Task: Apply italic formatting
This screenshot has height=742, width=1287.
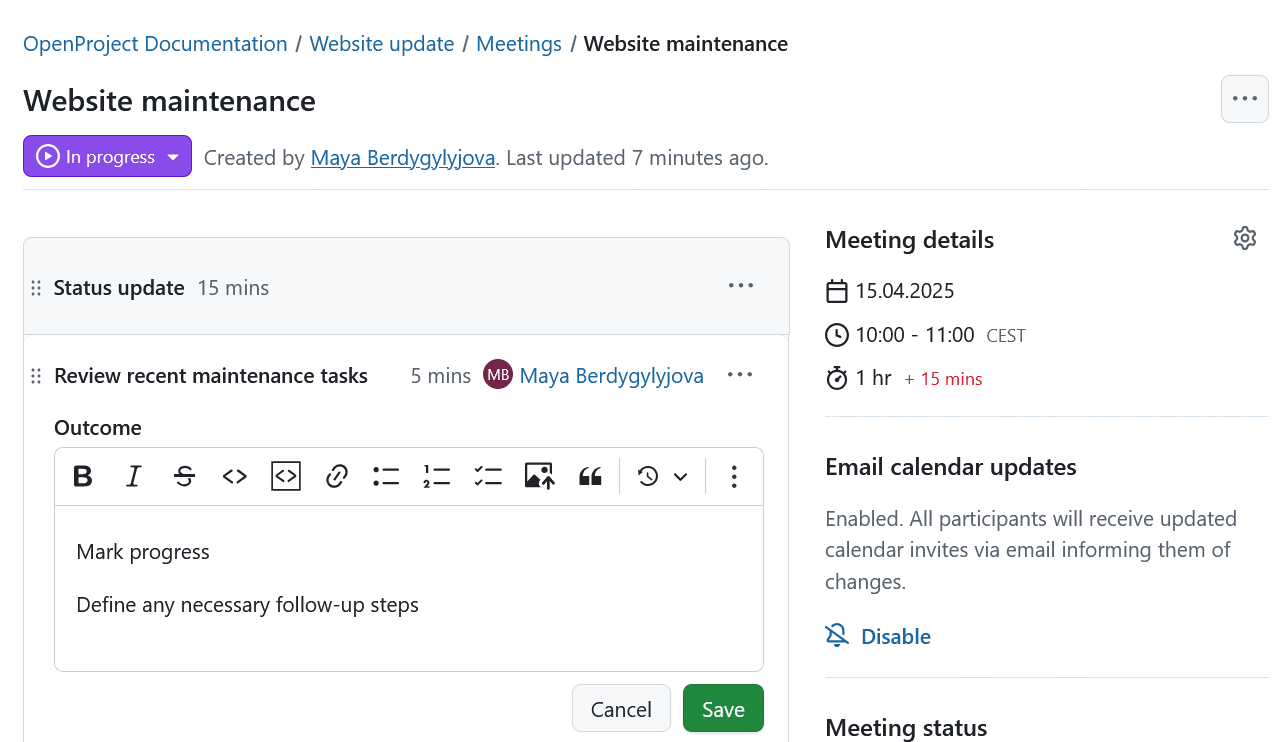Action: tap(133, 476)
